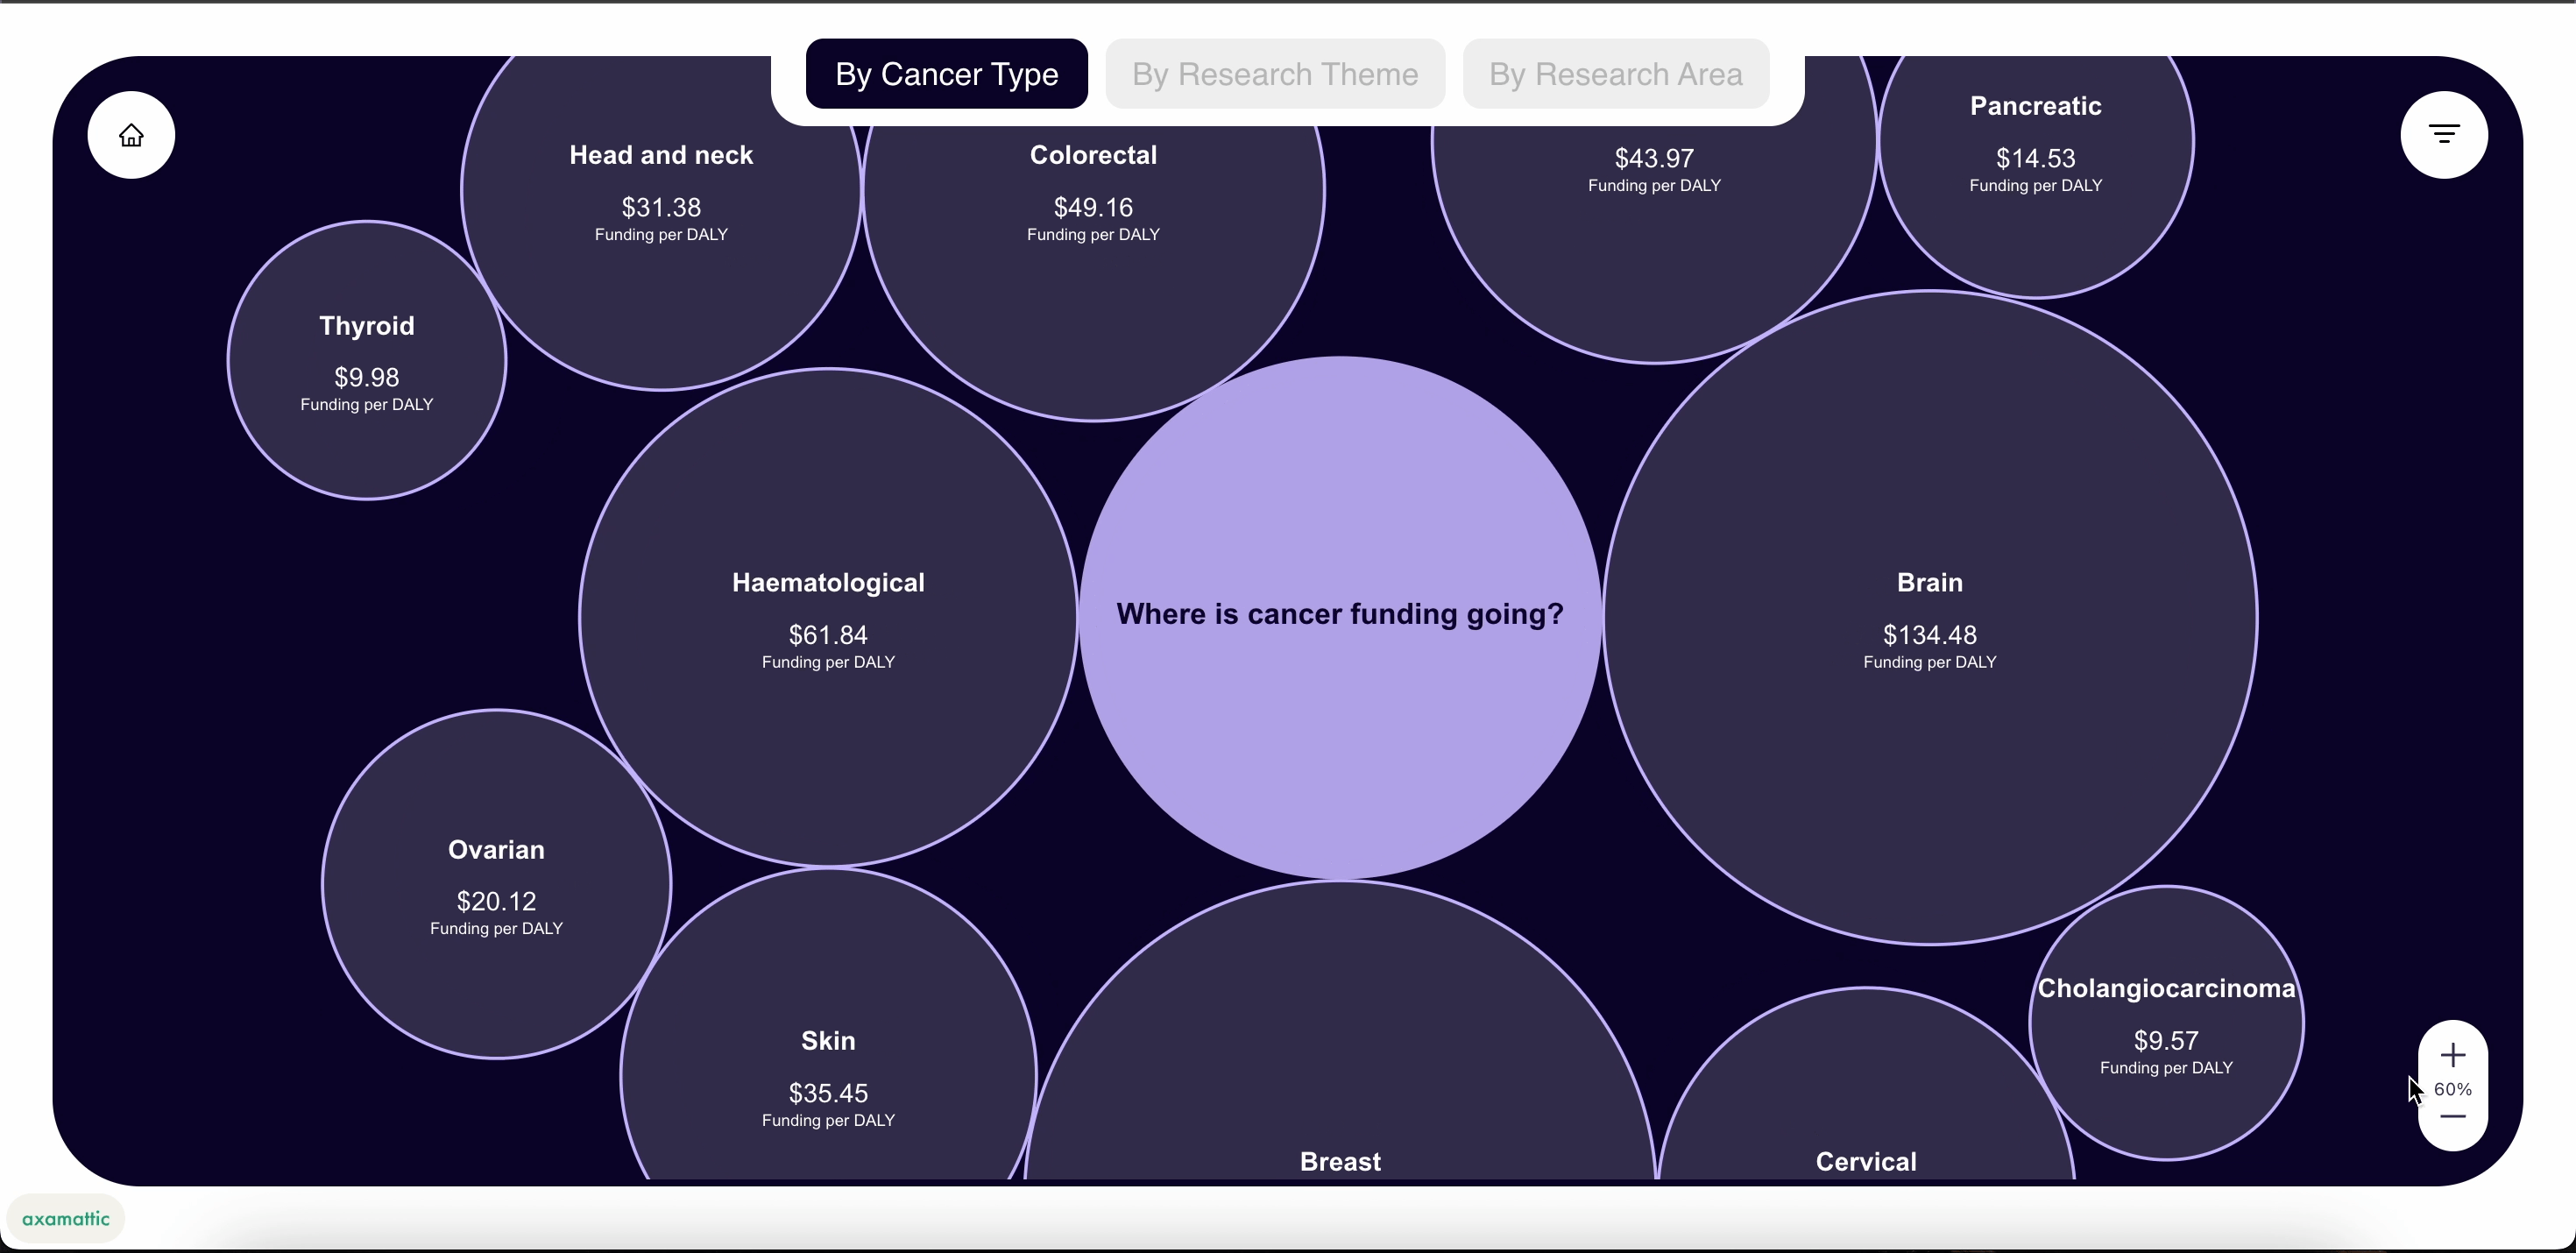Switch to By Research Area tab

click(1615, 74)
